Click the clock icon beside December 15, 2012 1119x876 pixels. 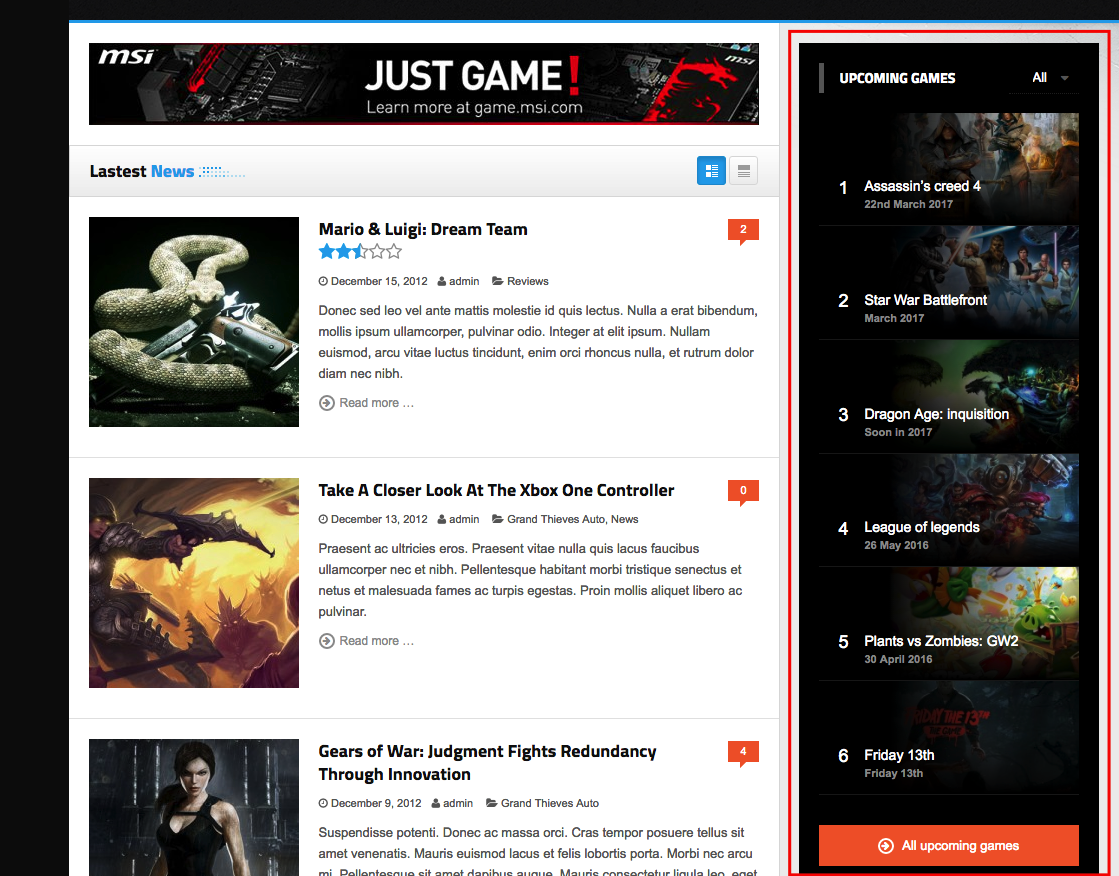pos(323,281)
